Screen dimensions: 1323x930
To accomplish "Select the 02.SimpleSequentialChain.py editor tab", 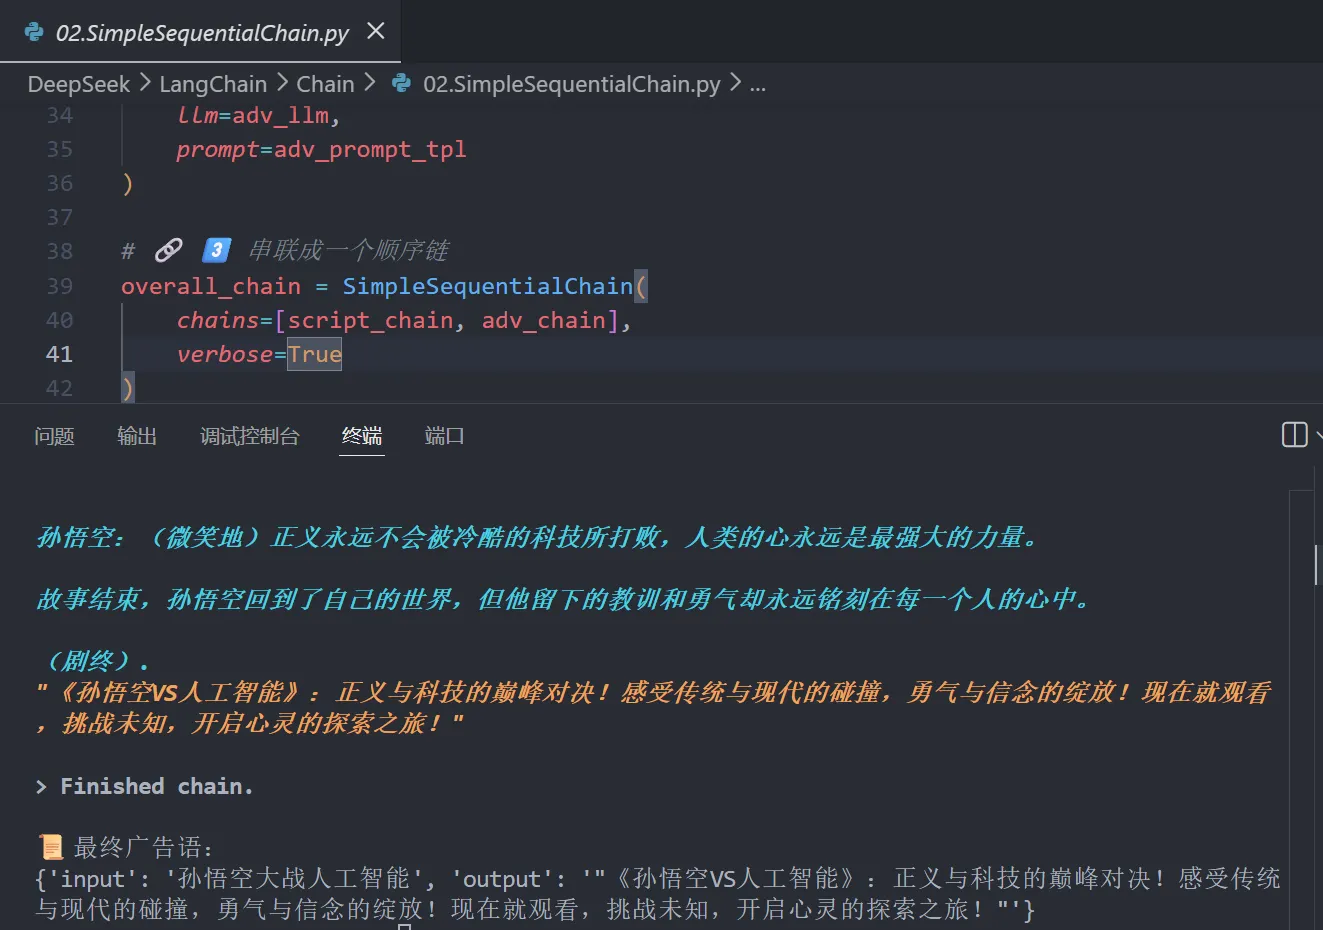I will [200, 32].
